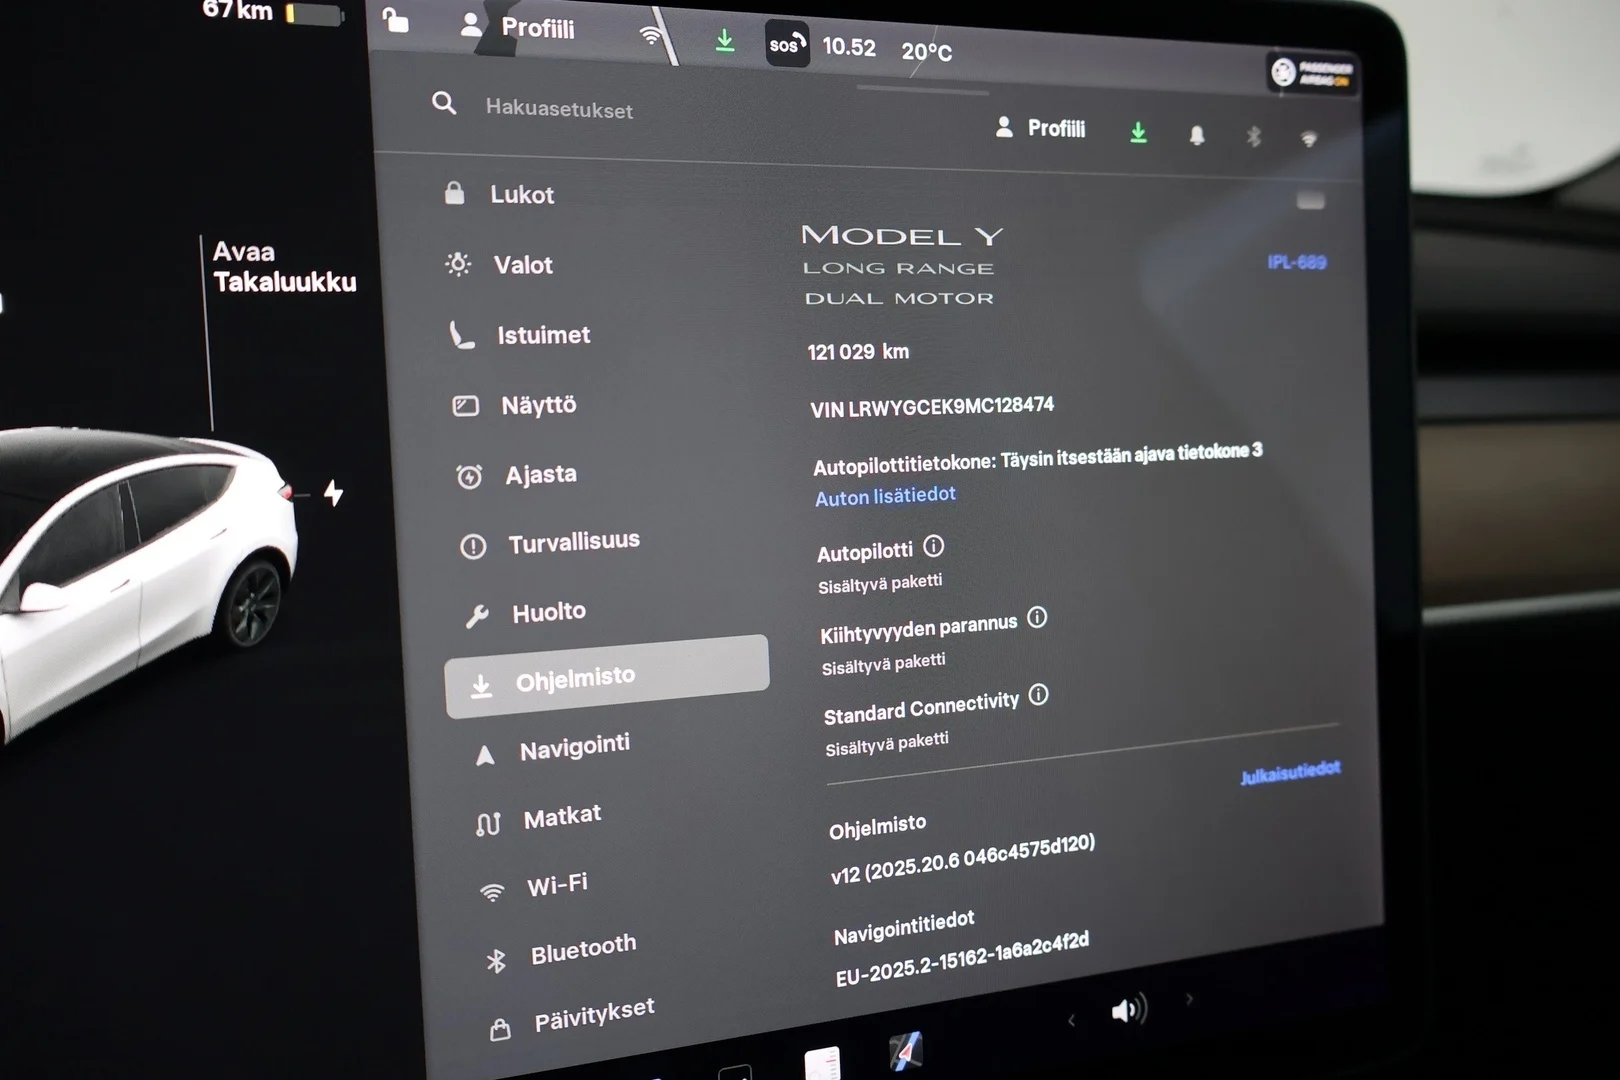Tap the software version v12 (2025.20.6) text
The height and width of the screenshot is (1080, 1620).
[963, 859]
